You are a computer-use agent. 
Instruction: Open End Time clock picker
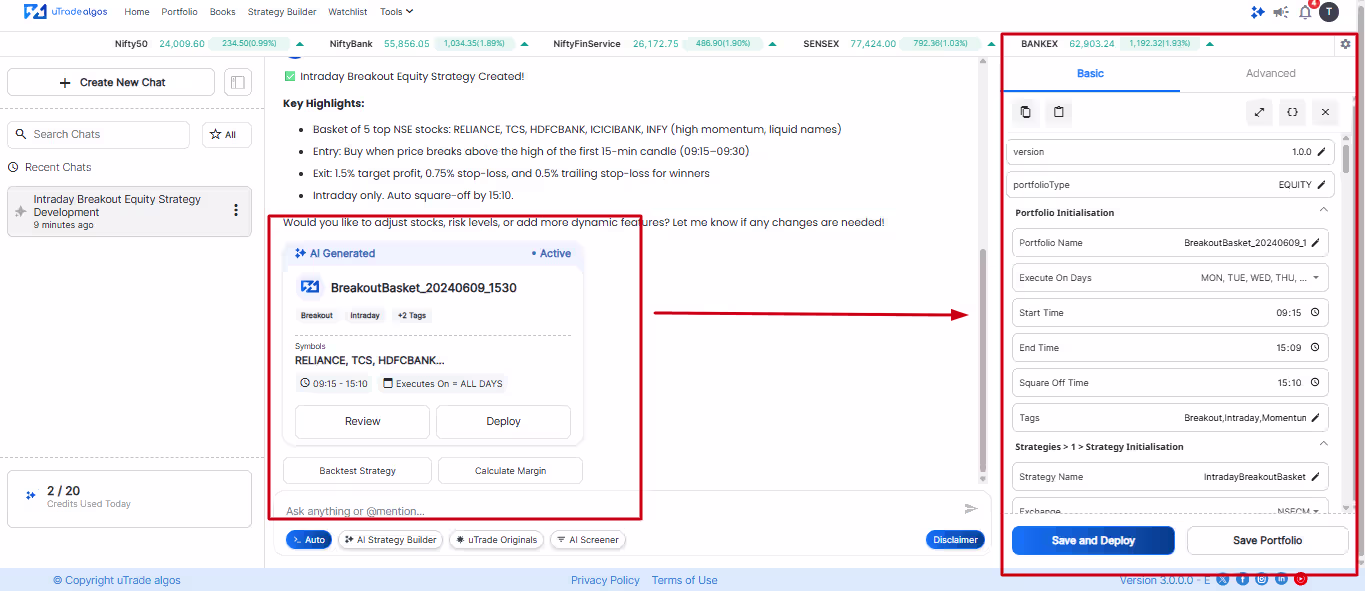point(1314,348)
